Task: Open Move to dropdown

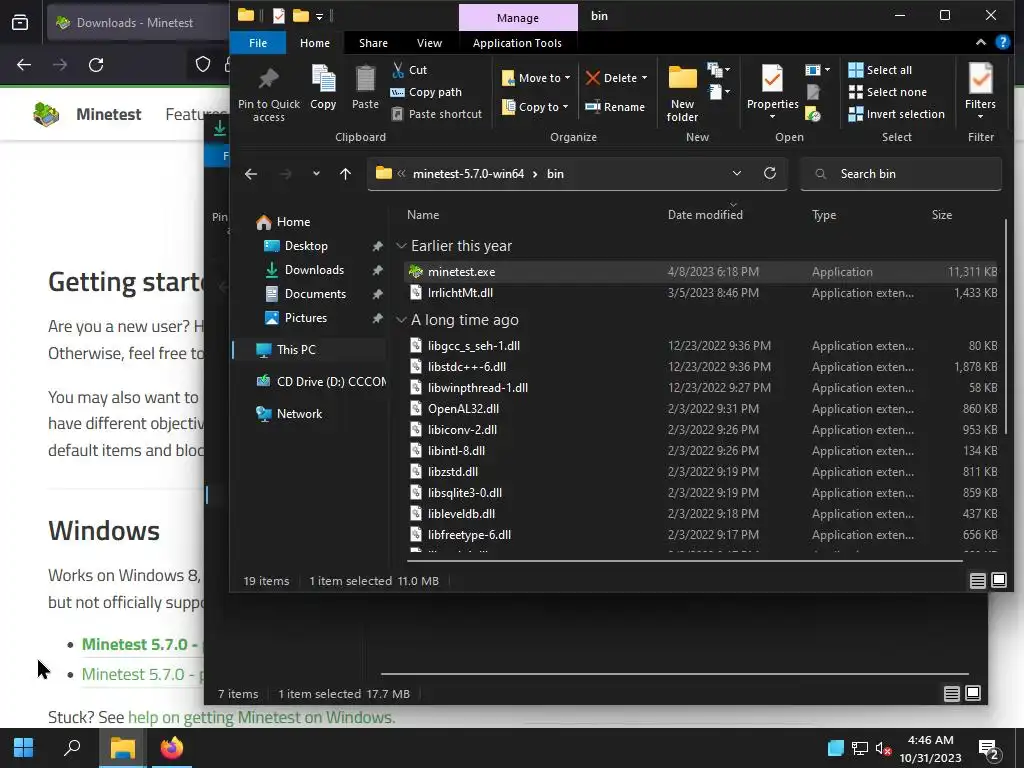Action: [536, 78]
